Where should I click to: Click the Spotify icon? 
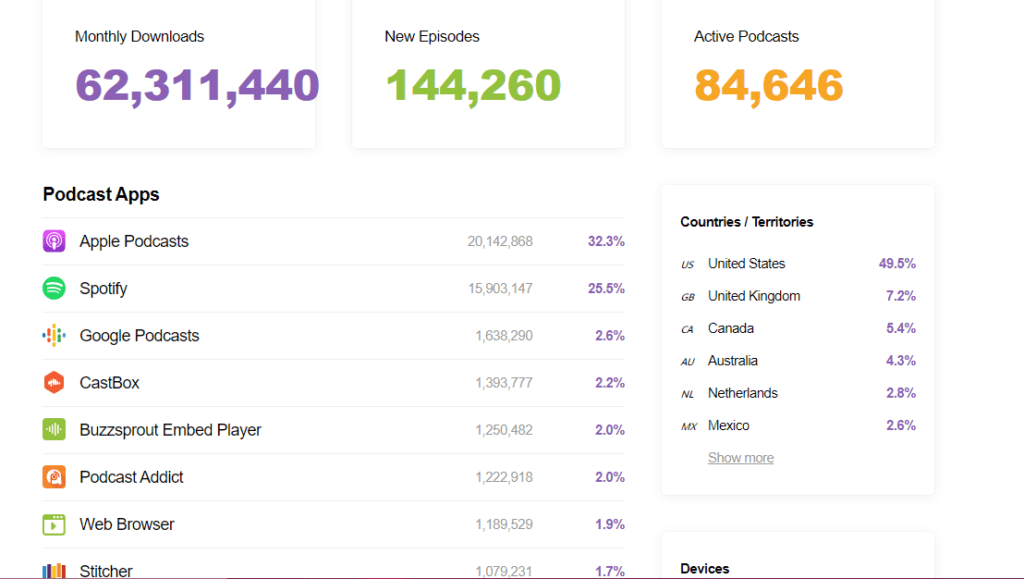pyautogui.click(x=54, y=288)
